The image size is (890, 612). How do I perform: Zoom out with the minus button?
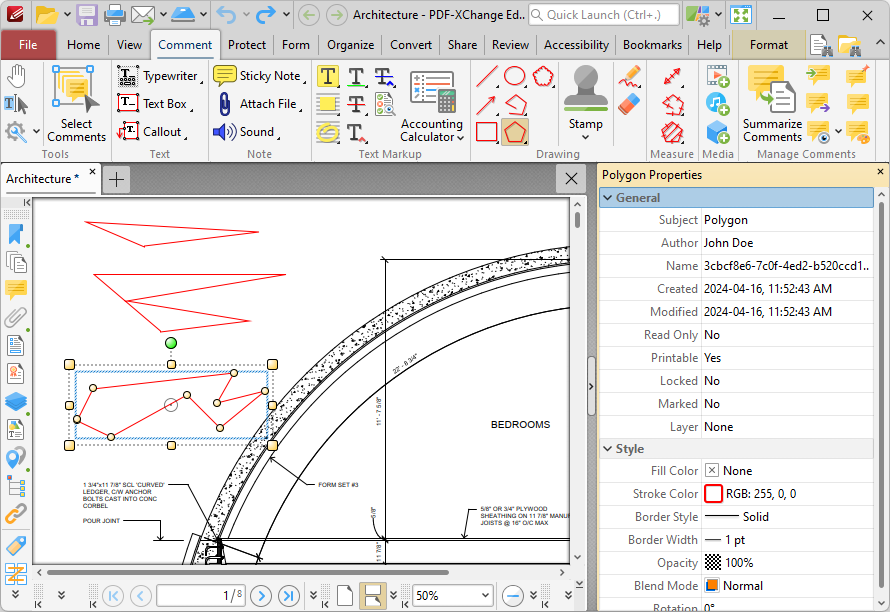click(x=513, y=596)
